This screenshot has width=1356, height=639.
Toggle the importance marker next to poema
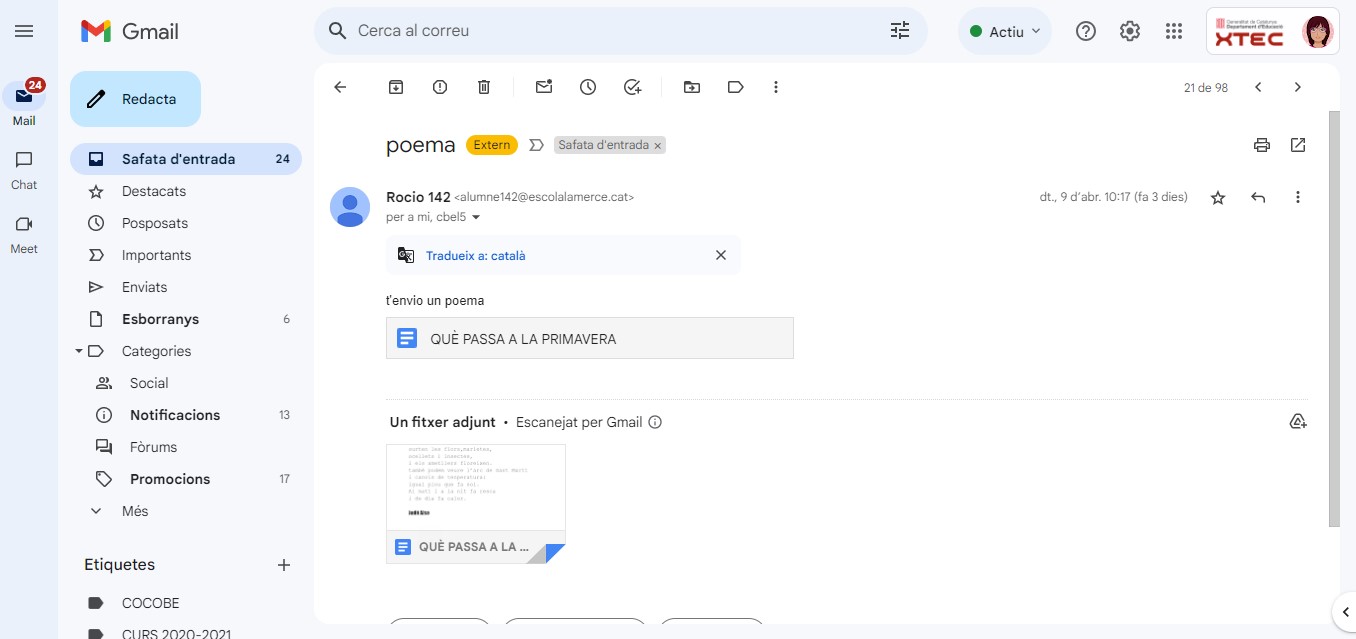tap(536, 145)
